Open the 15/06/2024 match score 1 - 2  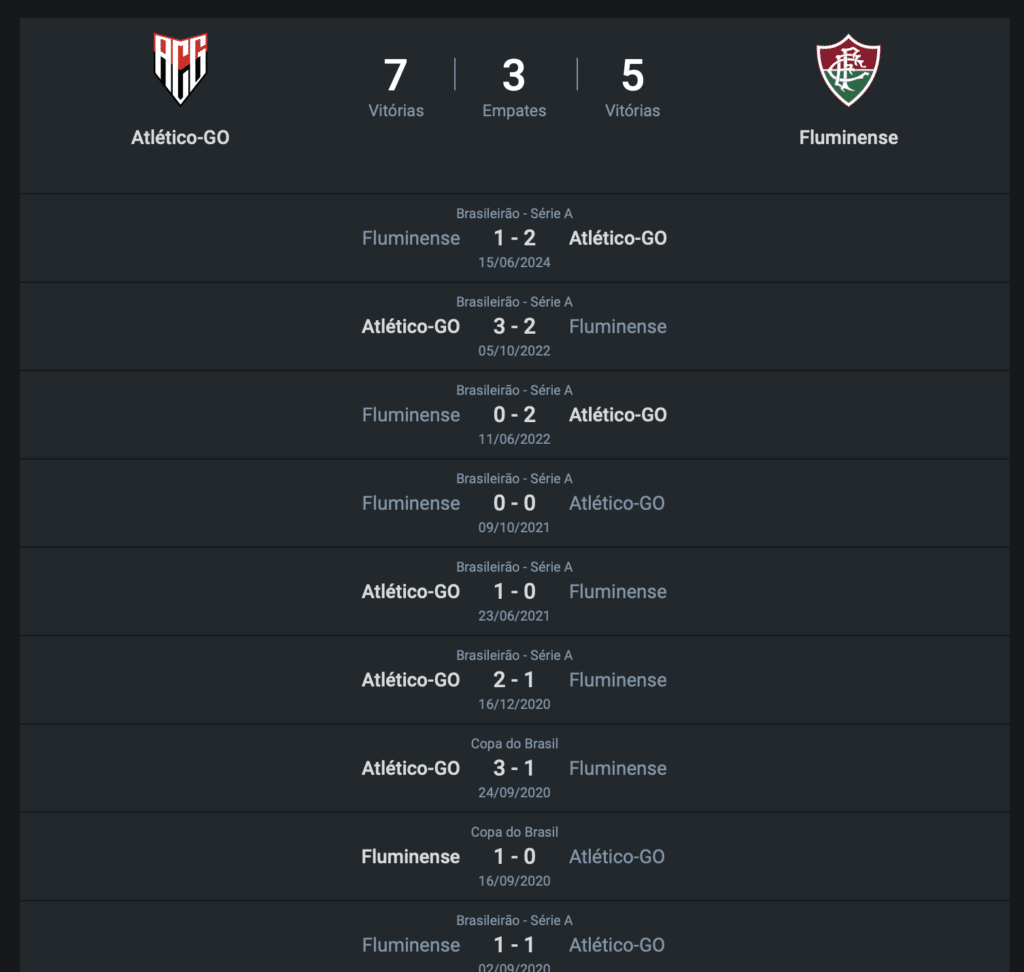[x=514, y=238]
